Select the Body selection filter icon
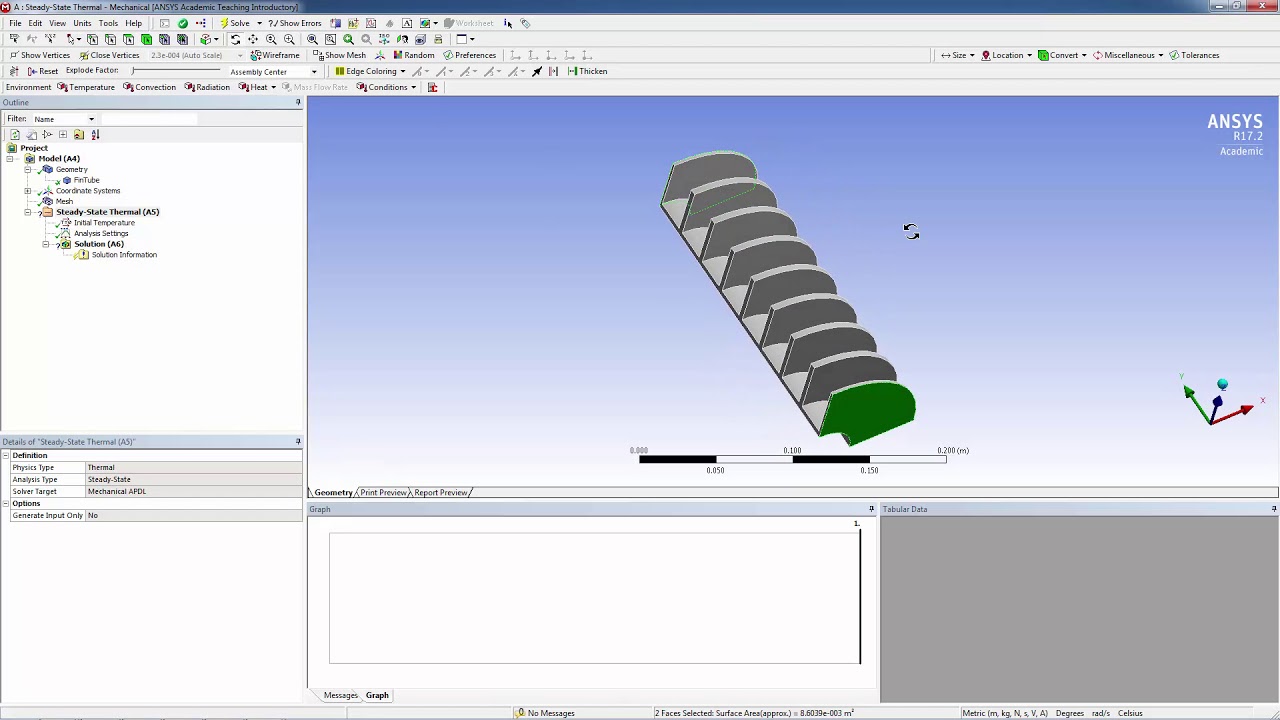The height and width of the screenshot is (720, 1280). tap(146, 39)
